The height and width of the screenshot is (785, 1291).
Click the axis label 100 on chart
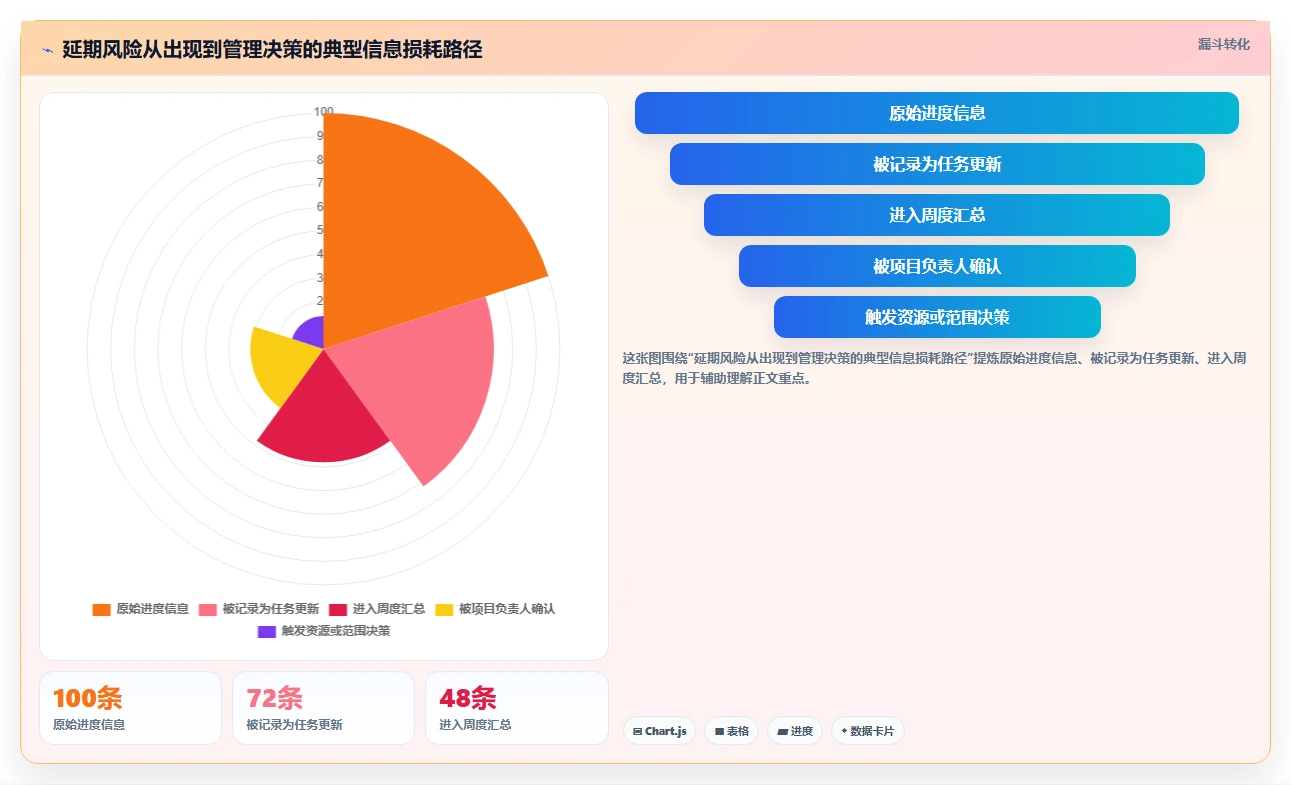tap(324, 112)
